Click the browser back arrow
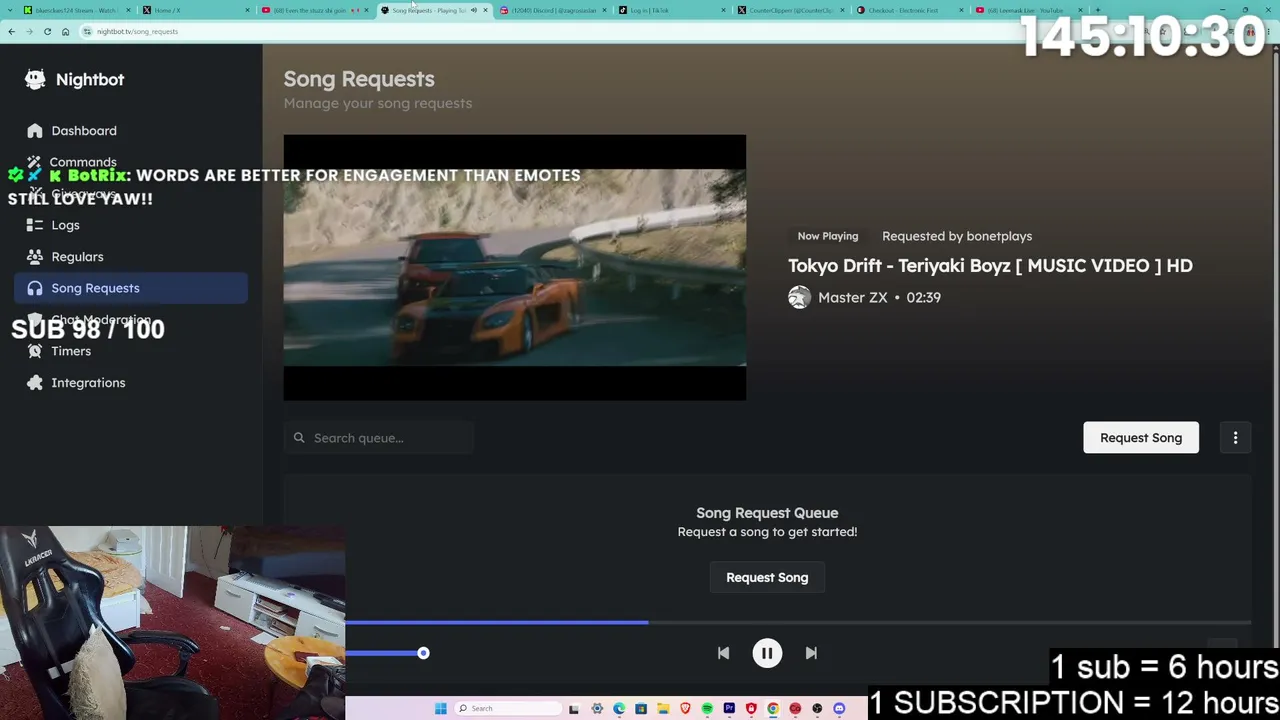 pos(11,31)
